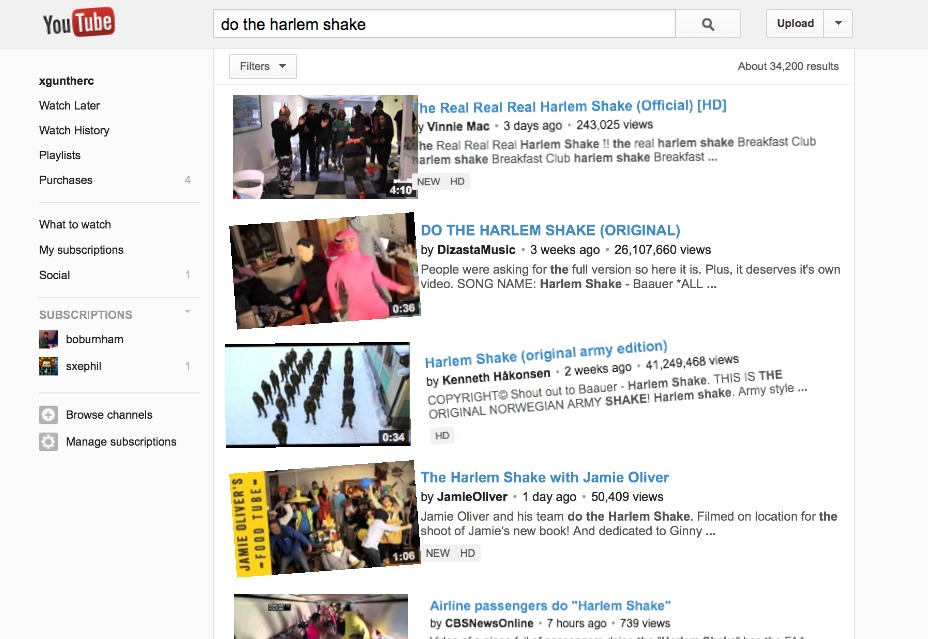Click the Manage subscriptions gear icon
The width and height of the screenshot is (928, 639).
[49, 441]
